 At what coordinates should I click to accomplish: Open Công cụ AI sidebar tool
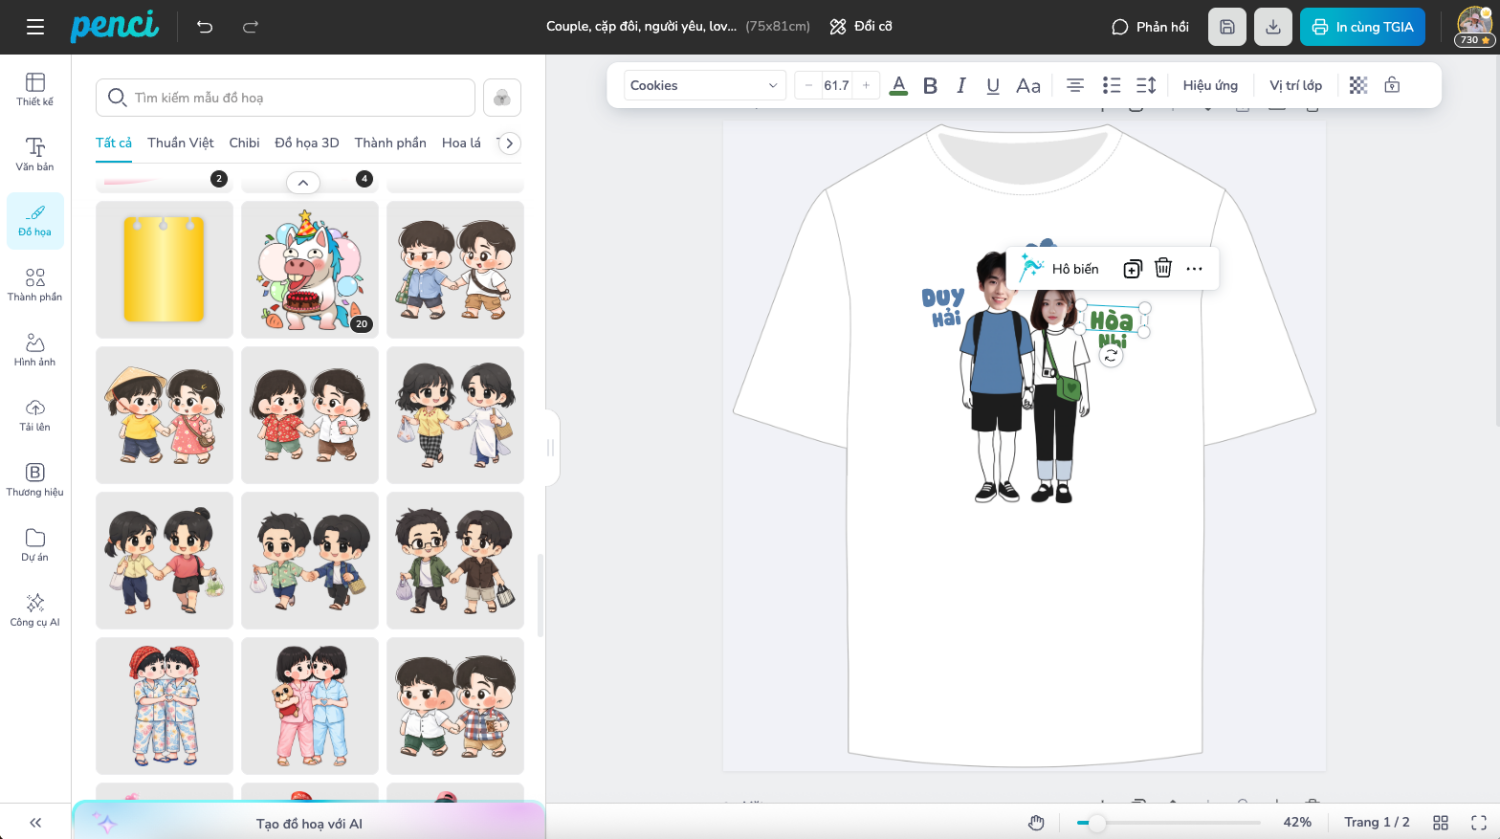click(x=35, y=609)
